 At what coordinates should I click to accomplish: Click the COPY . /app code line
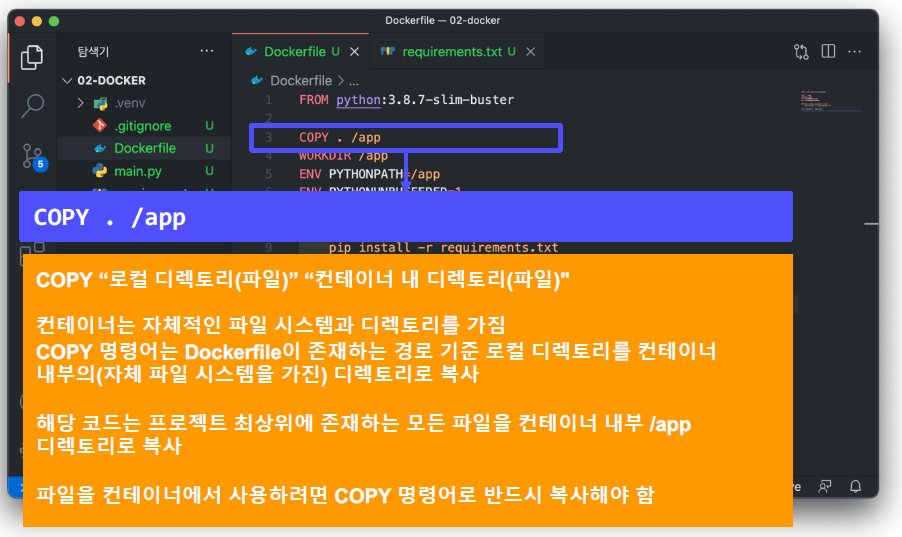pyautogui.click(x=339, y=138)
